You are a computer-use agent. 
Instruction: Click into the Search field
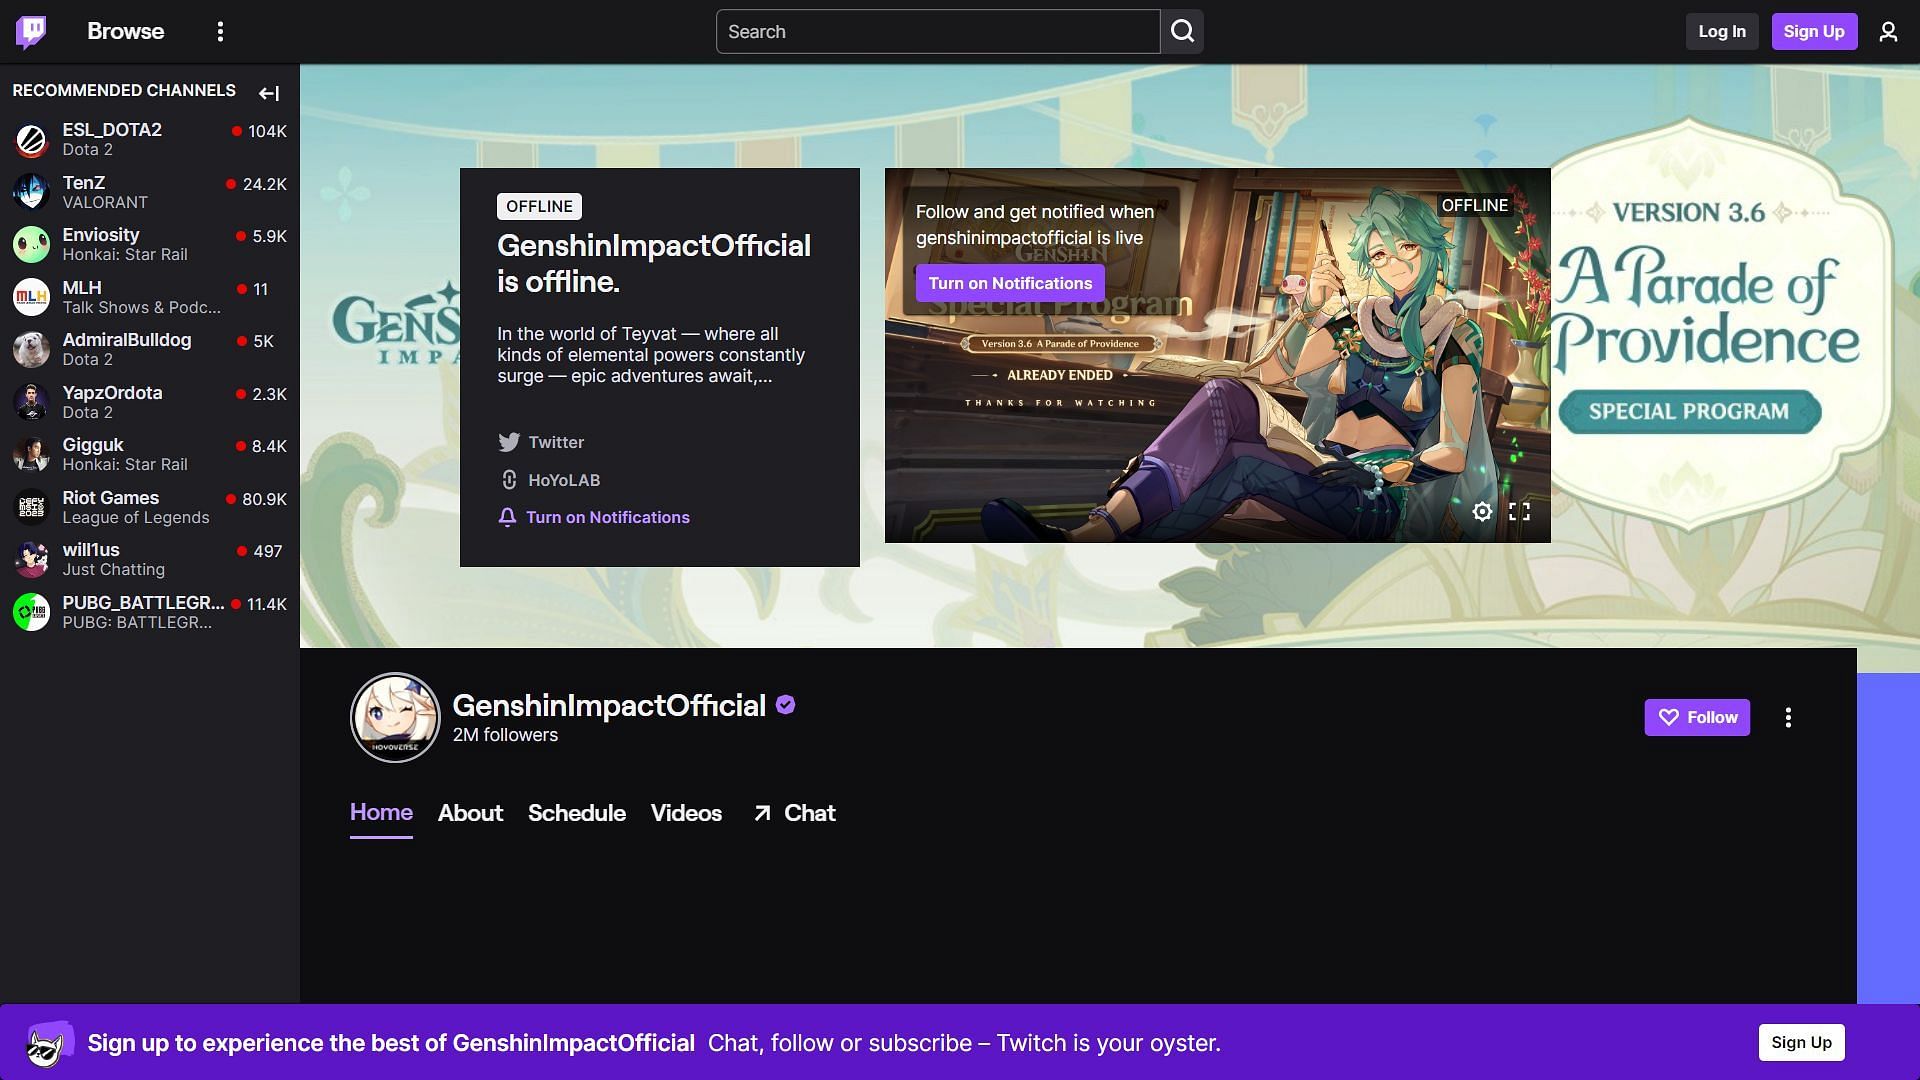click(938, 32)
